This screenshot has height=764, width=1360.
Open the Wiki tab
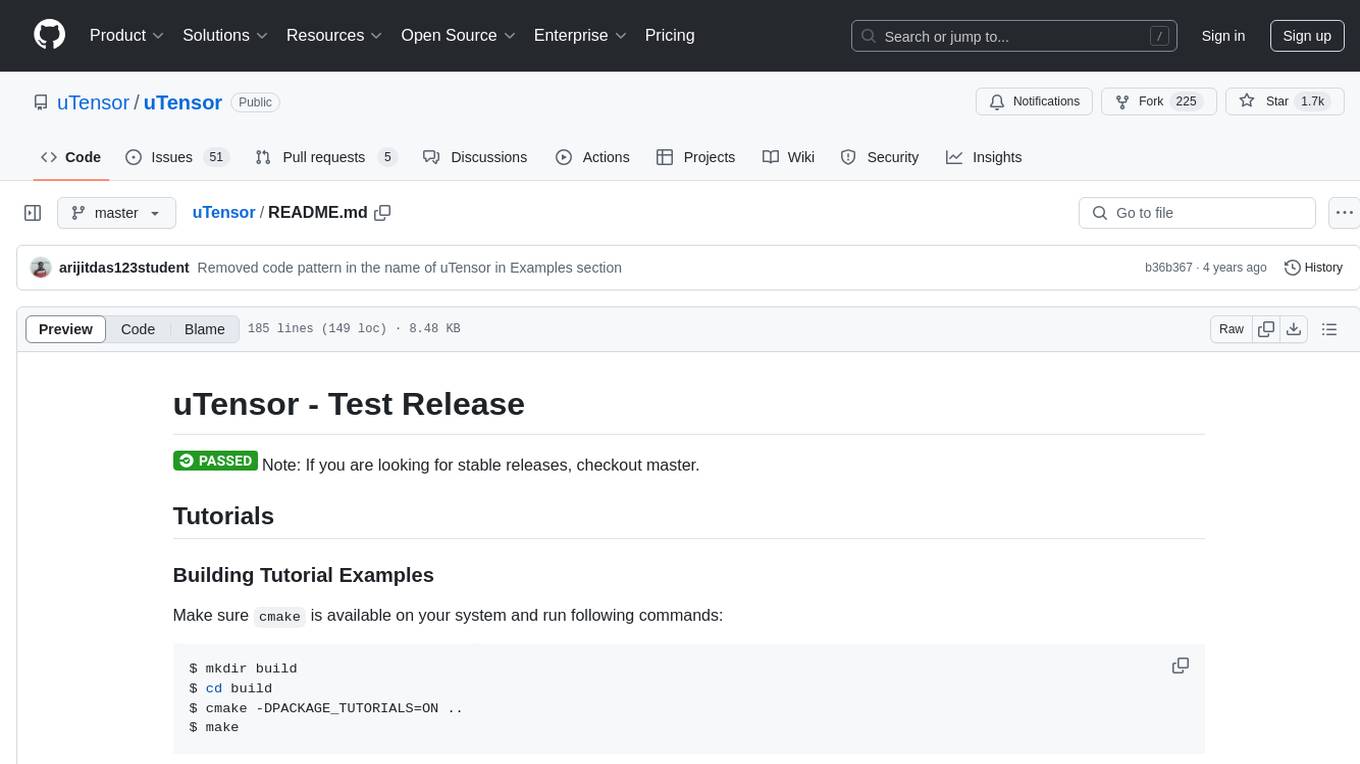pos(788,157)
